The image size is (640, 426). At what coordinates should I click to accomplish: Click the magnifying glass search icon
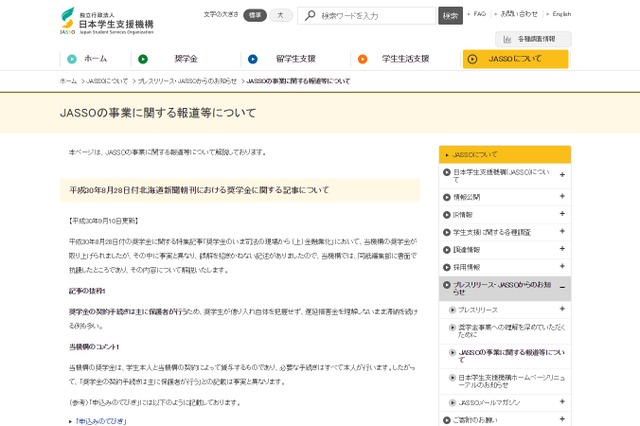(x=310, y=16)
